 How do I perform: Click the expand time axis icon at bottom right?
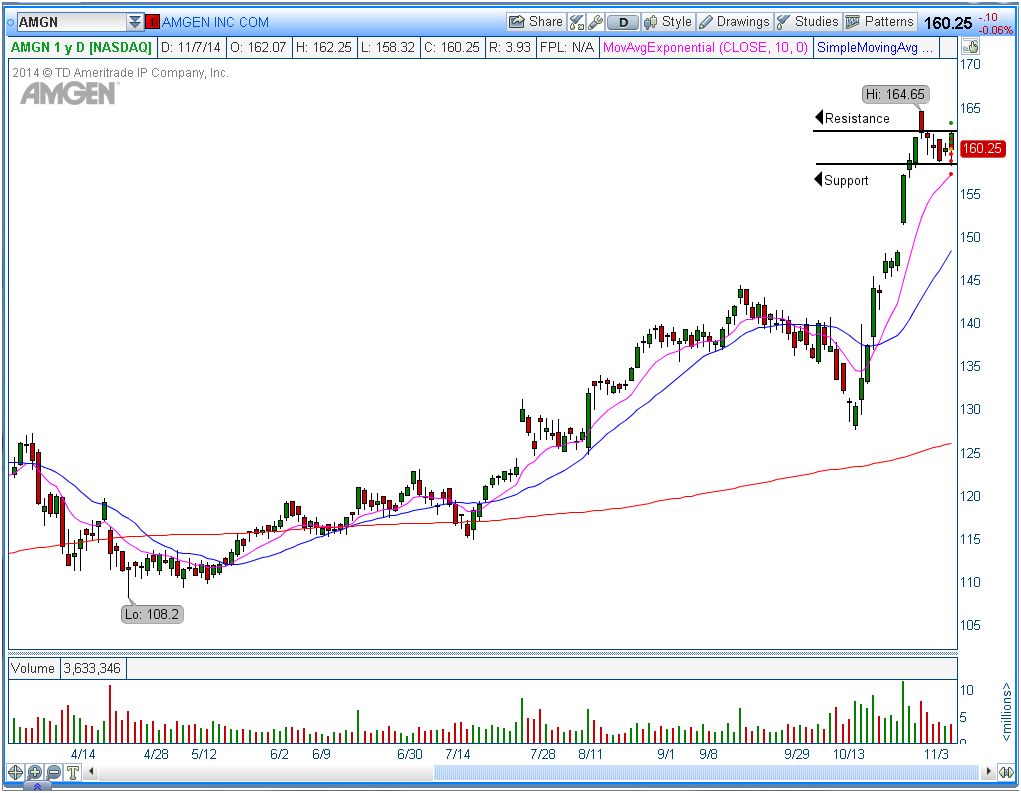click(x=1007, y=773)
